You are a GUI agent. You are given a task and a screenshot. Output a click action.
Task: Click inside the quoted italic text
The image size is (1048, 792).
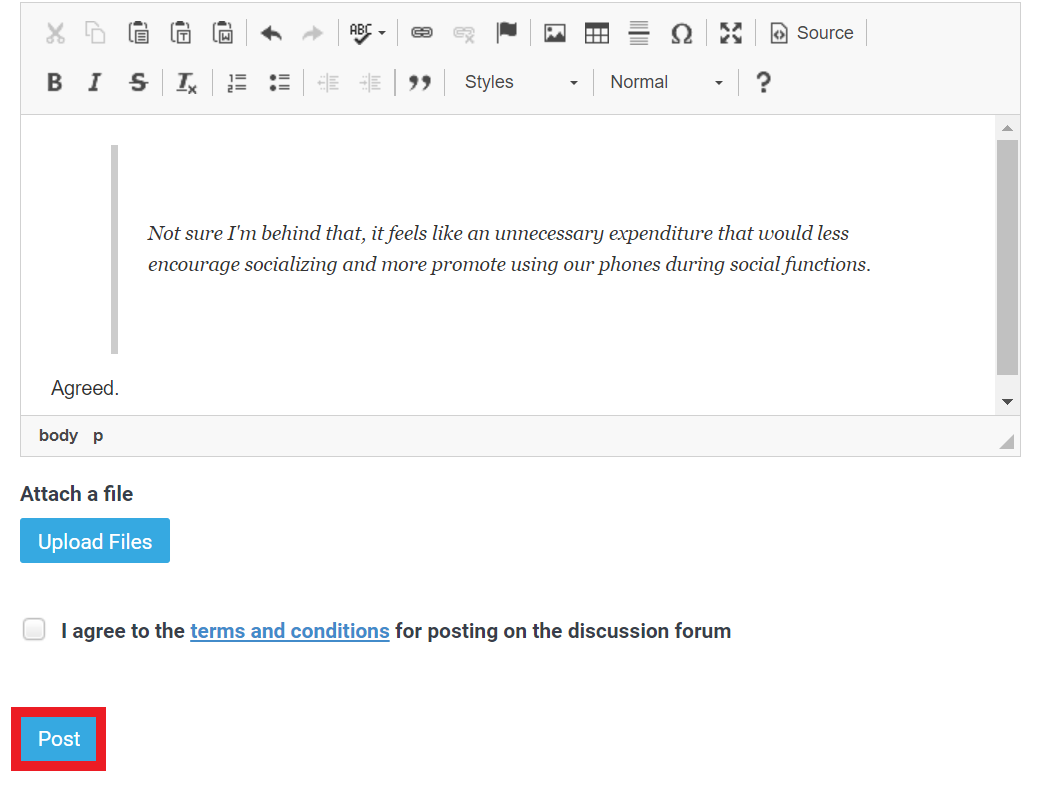pos(509,249)
